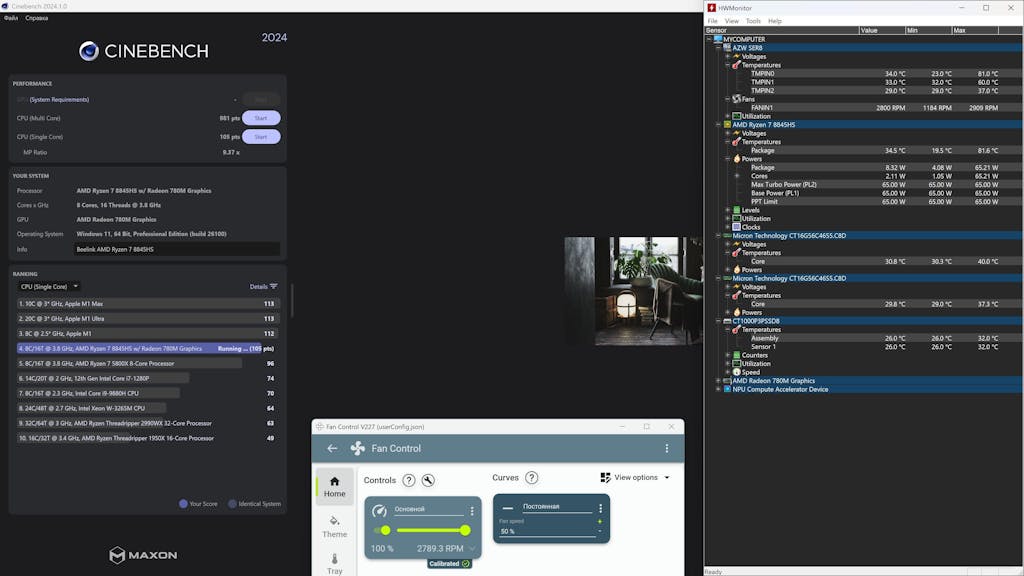Increase fan speed with the plus button
This screenshot has width=1024, height=576.
pos(600,521)
